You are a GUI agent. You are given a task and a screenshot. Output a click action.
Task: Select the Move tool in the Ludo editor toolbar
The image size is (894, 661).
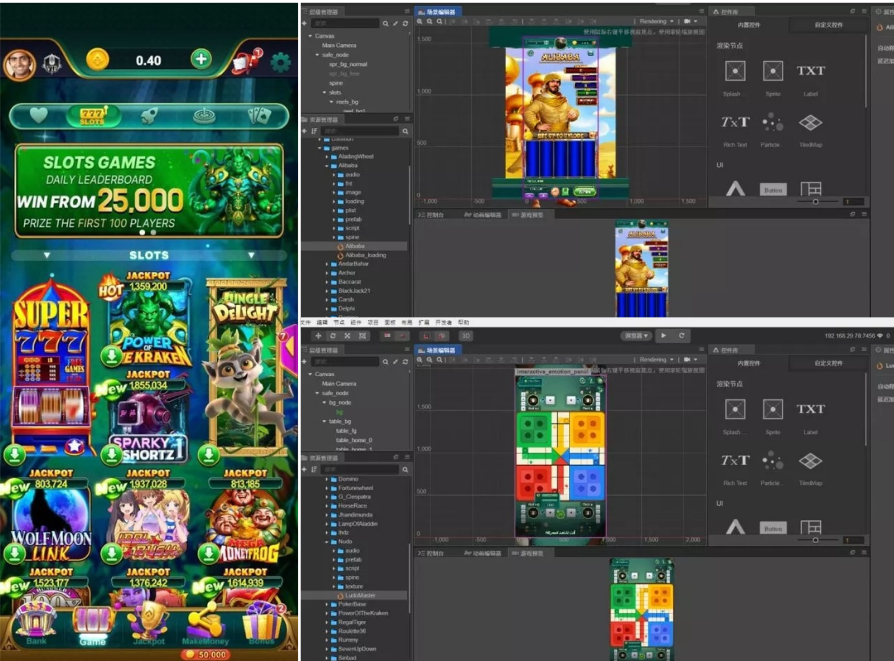(x=318, y=336)
